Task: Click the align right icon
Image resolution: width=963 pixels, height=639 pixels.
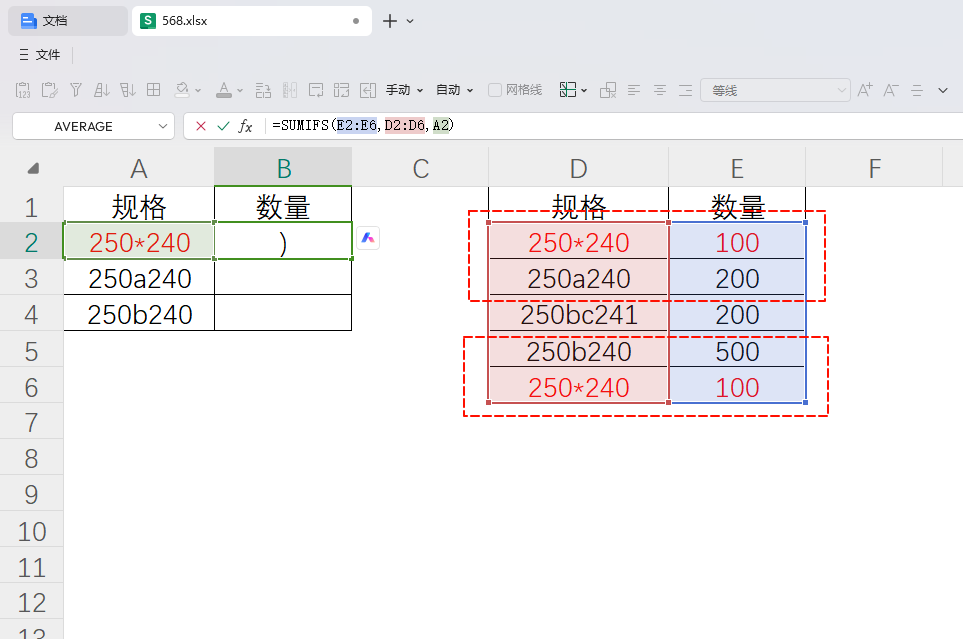Action: (685, 90)
